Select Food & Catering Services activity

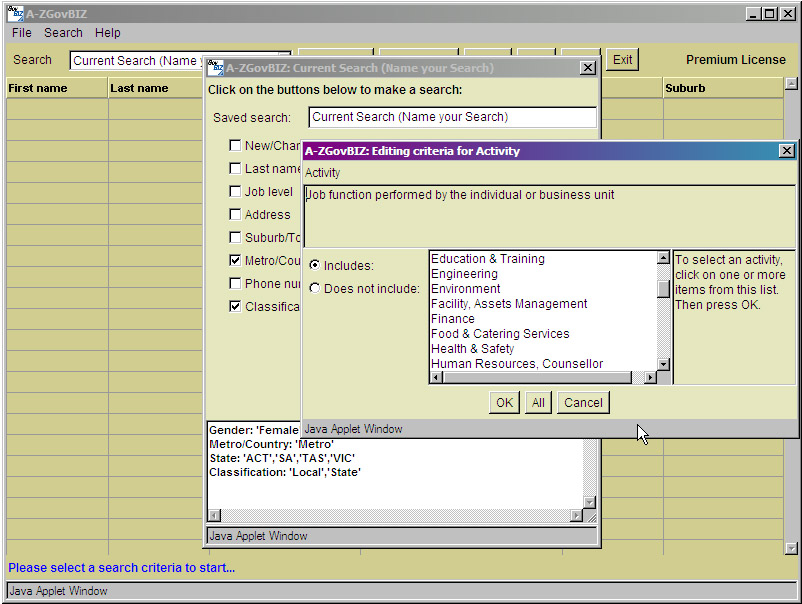tap(543, 333)
